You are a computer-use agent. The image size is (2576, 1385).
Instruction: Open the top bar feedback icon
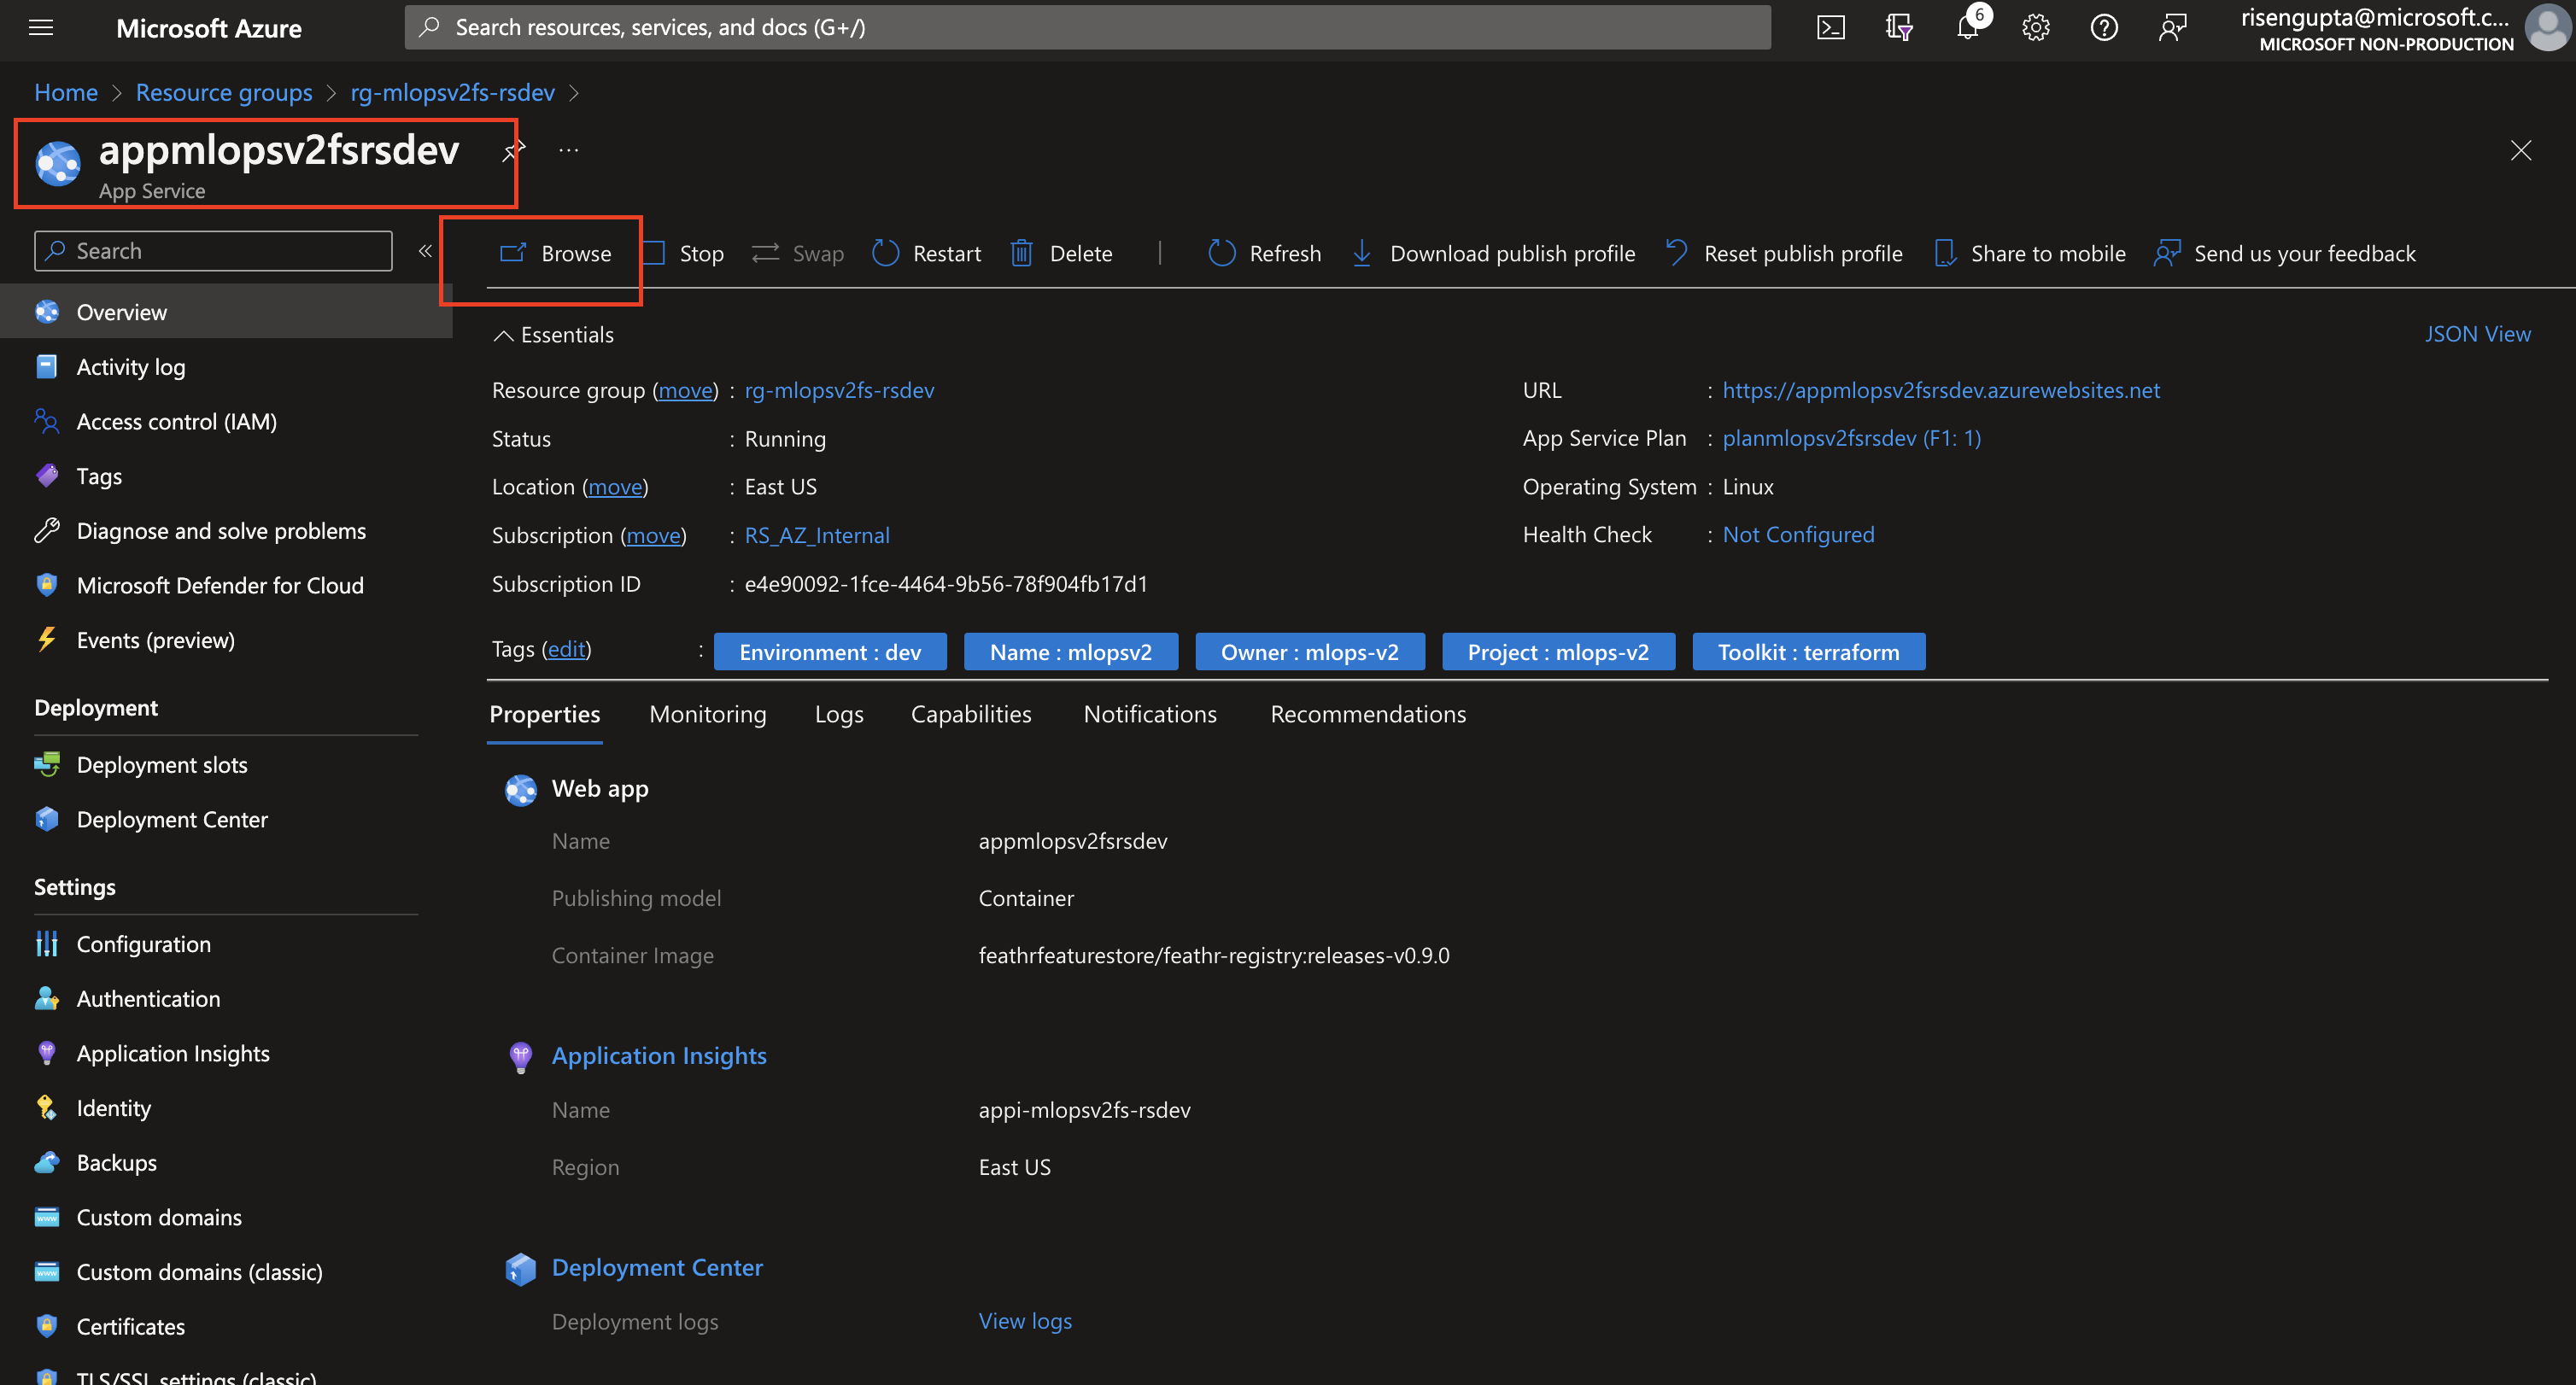click(2172, 27)
